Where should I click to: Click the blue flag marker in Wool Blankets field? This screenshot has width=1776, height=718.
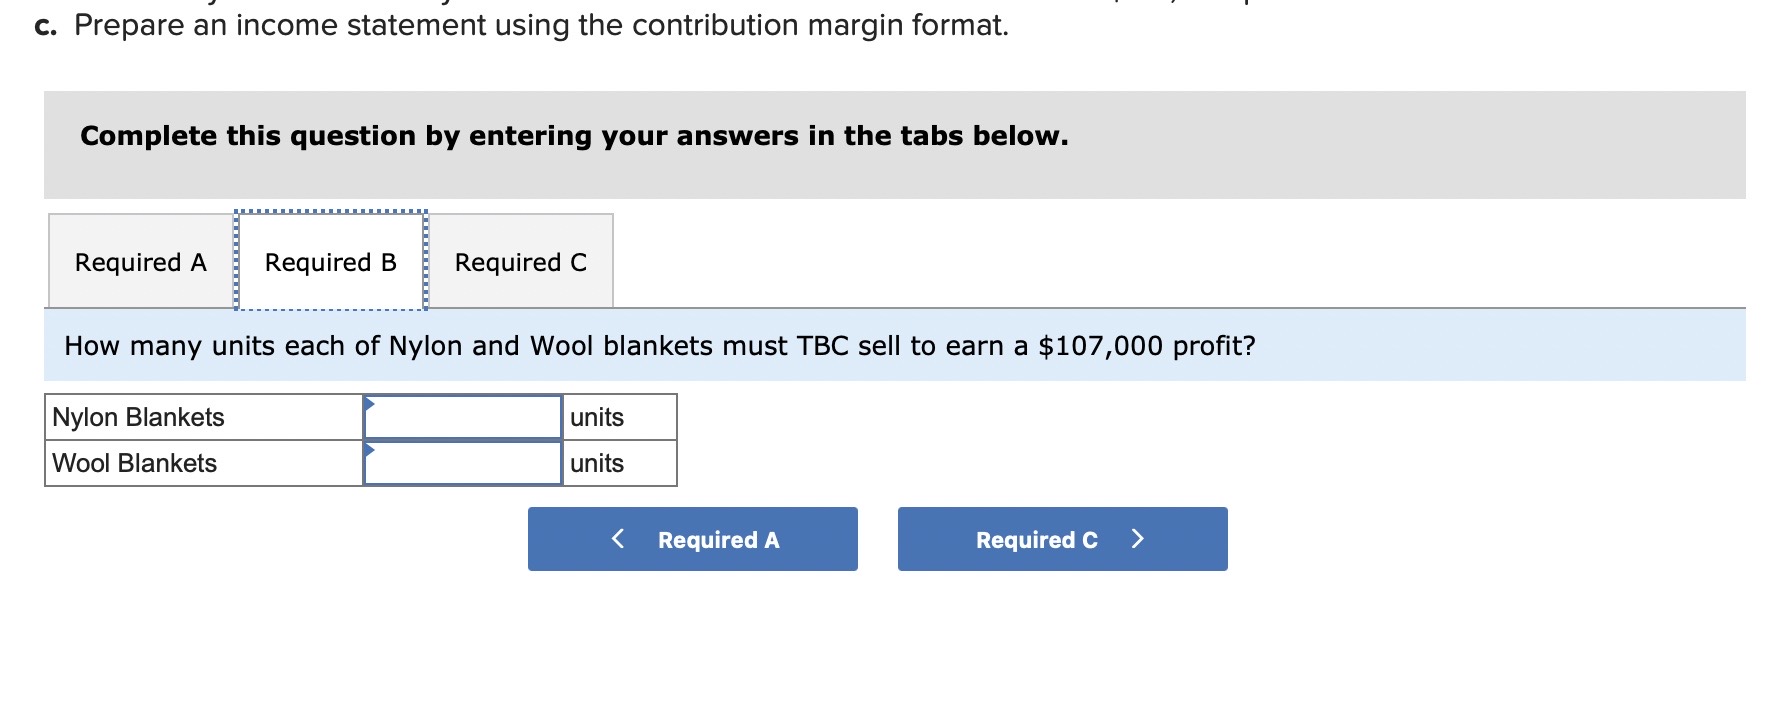pos(371,448)
